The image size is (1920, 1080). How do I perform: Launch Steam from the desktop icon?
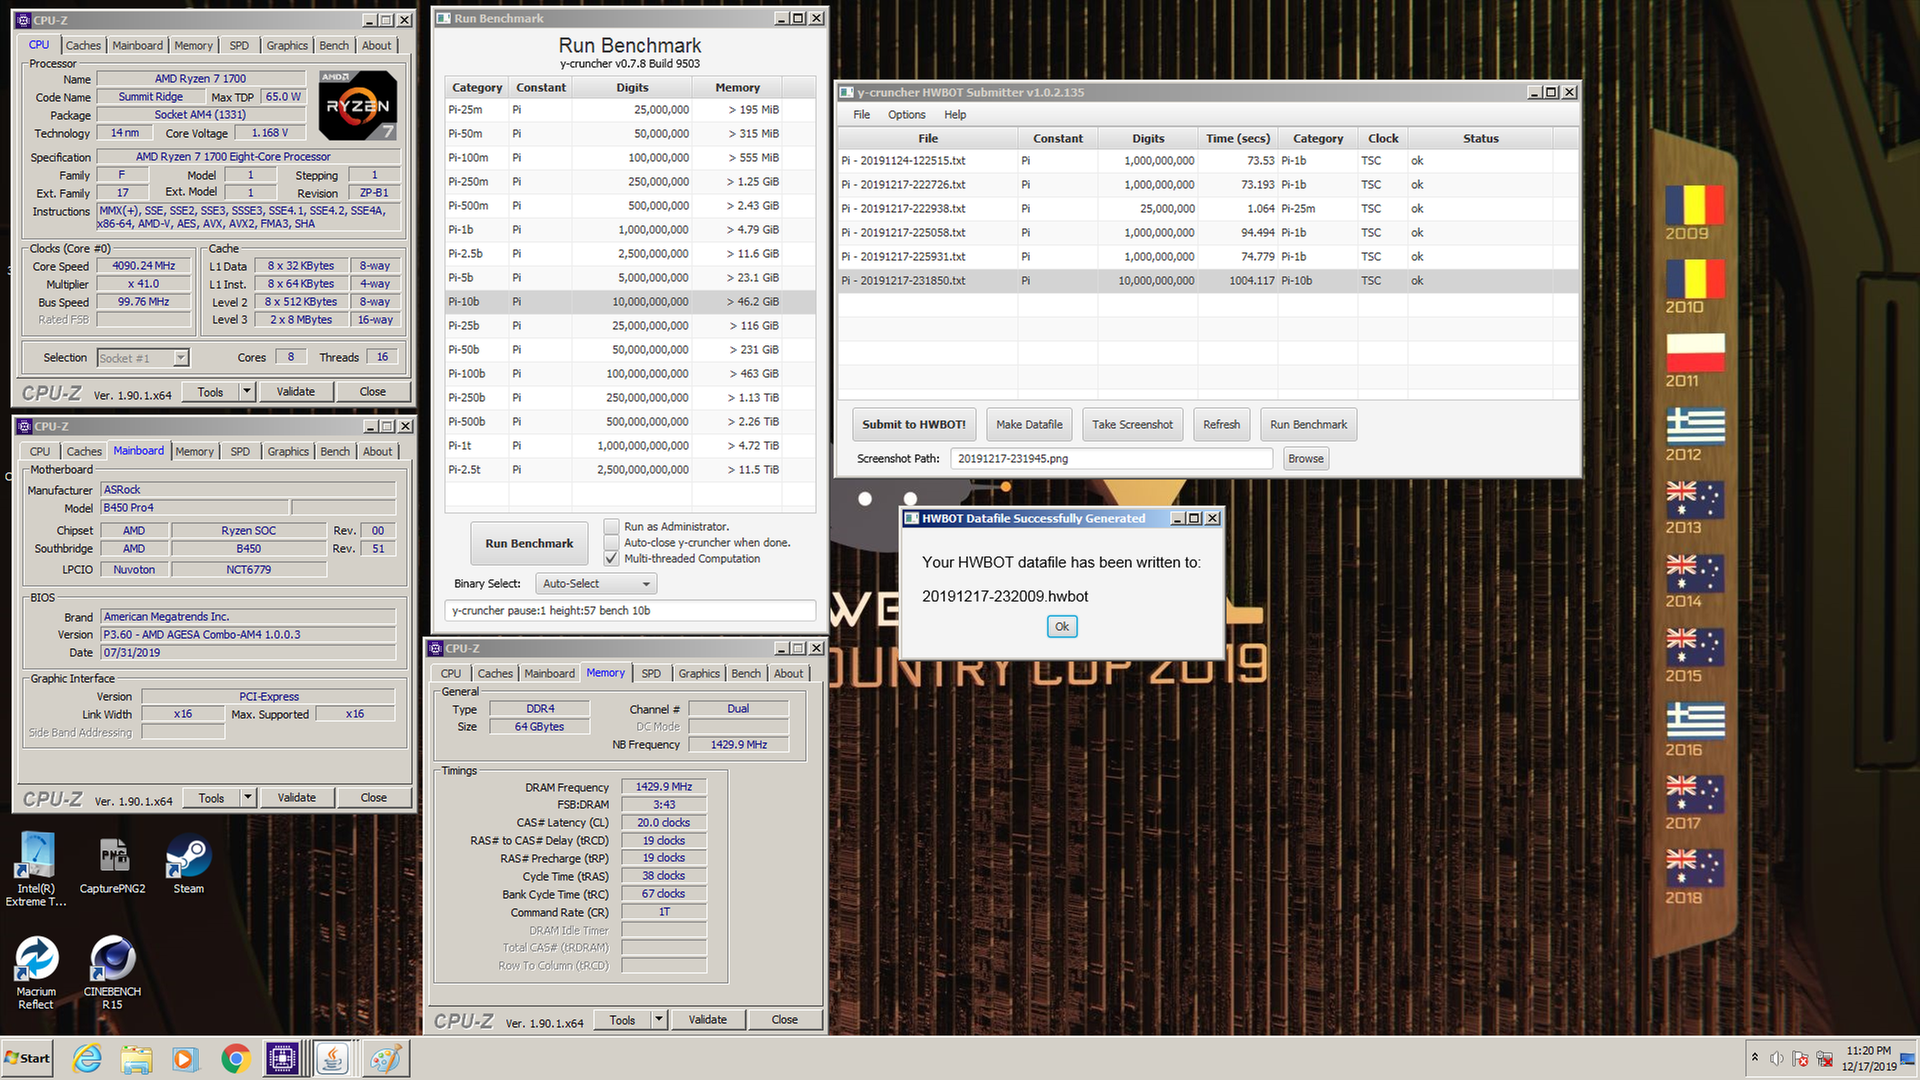(x=188, y=866)
